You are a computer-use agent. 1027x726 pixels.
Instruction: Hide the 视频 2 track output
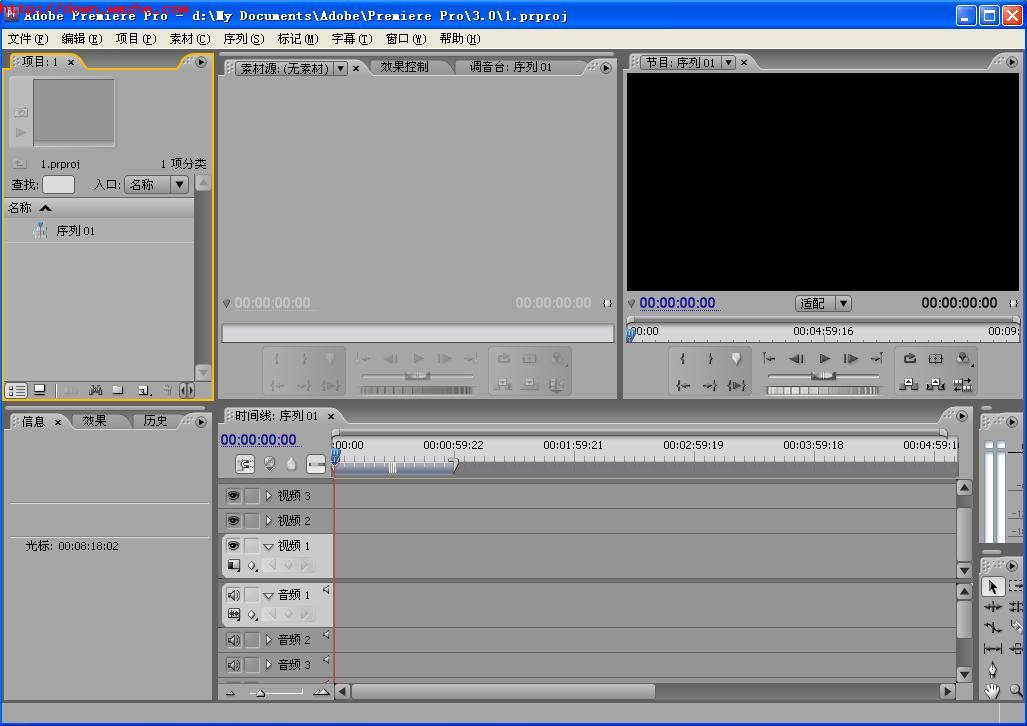(x=233, y=521)
